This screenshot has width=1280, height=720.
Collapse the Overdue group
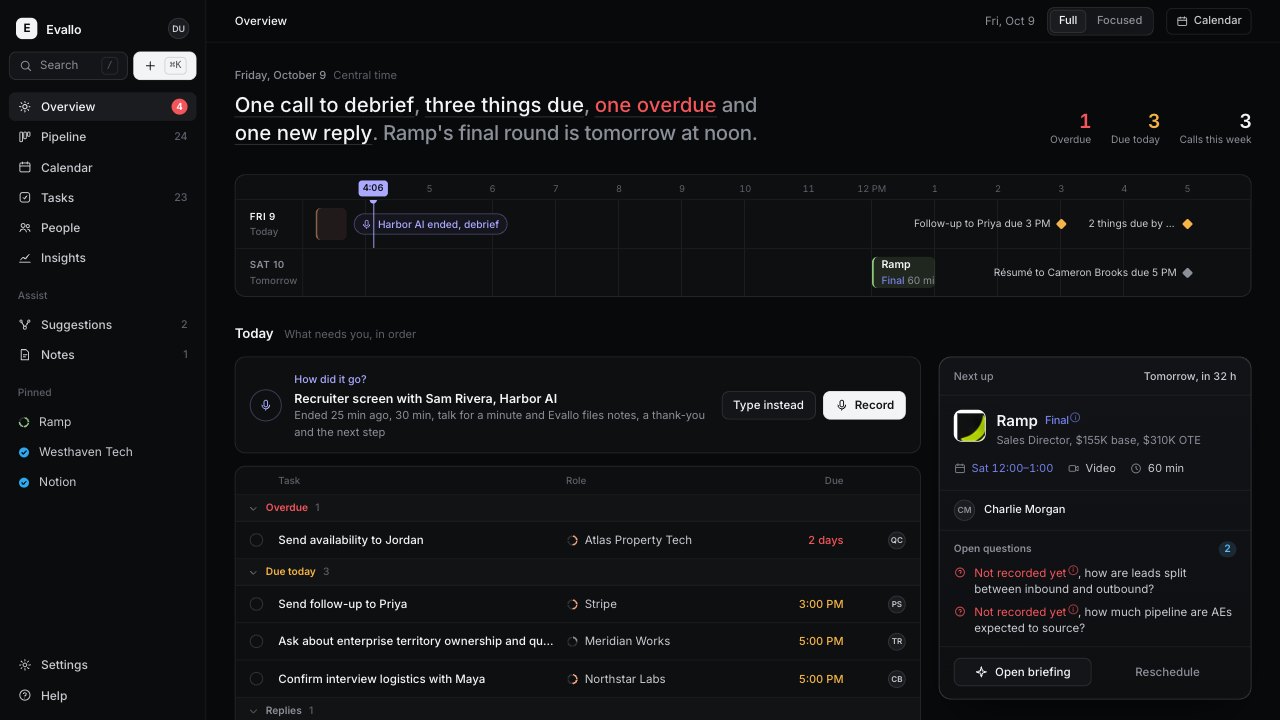(x=253, y=508)
